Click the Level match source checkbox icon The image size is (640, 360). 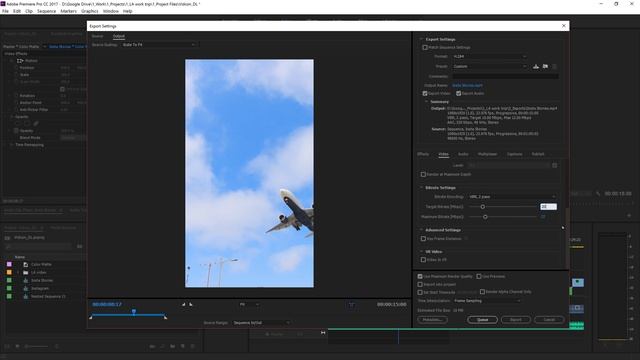(554, 165)
